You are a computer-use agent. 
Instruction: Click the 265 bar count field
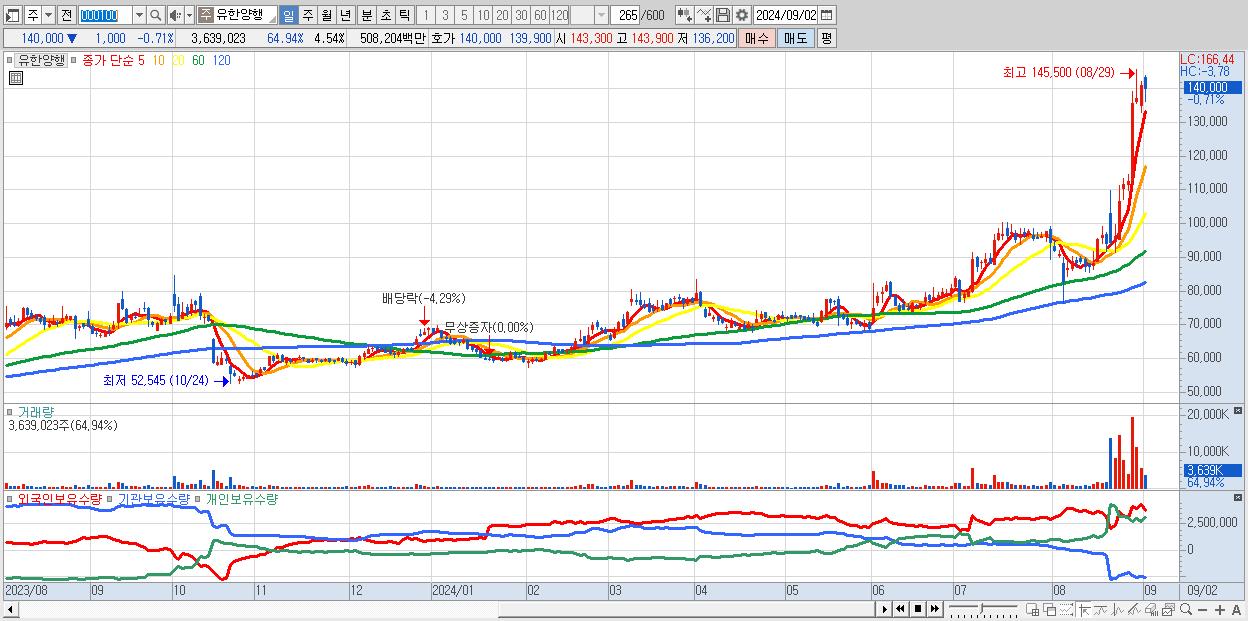tap(625, 15)
